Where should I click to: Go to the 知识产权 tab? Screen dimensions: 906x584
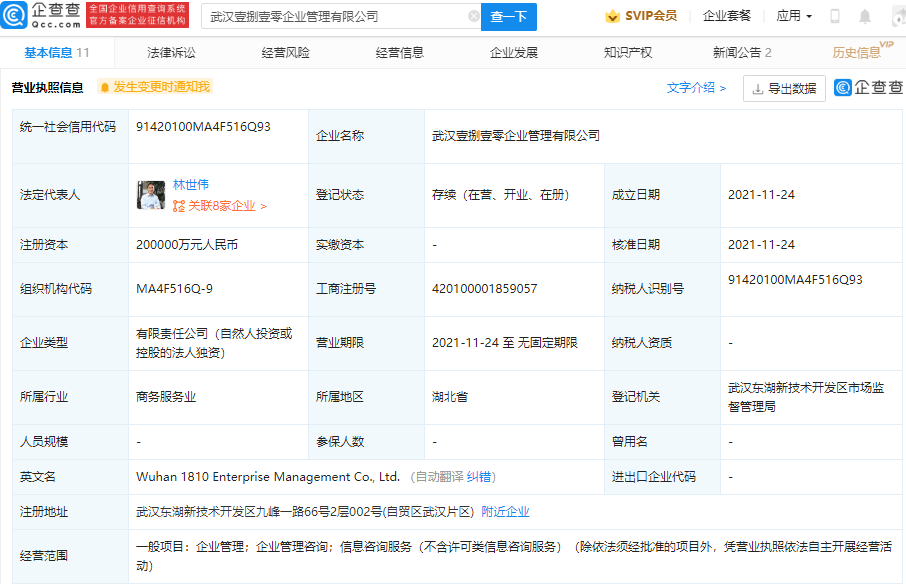(x=628, y=53)
